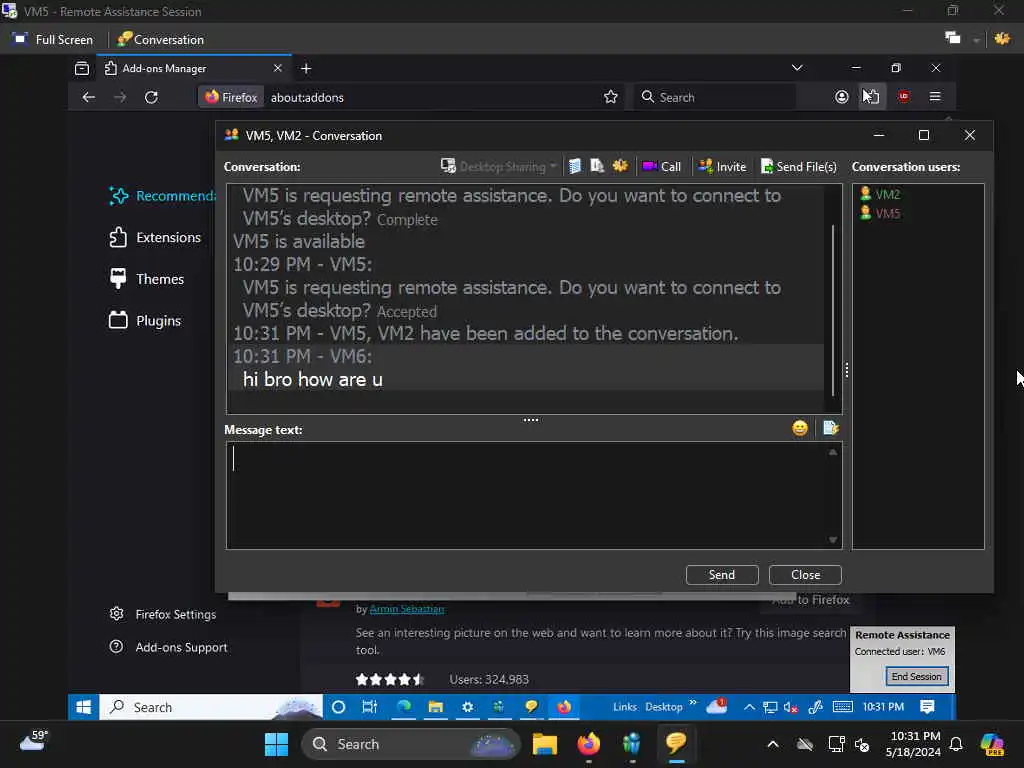
Task: Select user VM5 in conversation users
Action: (x=880, y=214)
